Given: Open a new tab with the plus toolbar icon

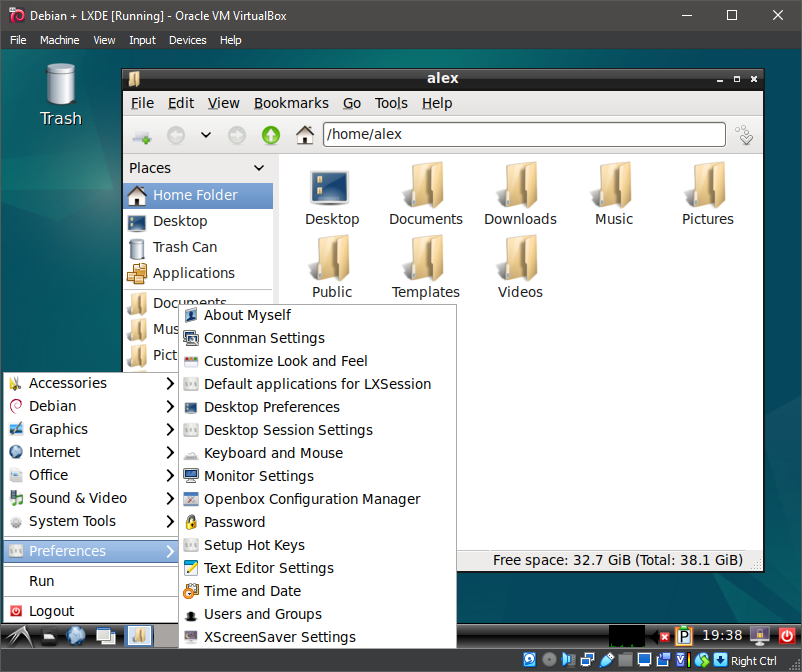Looking at the screenshot, I should click(x=142, y=134).
